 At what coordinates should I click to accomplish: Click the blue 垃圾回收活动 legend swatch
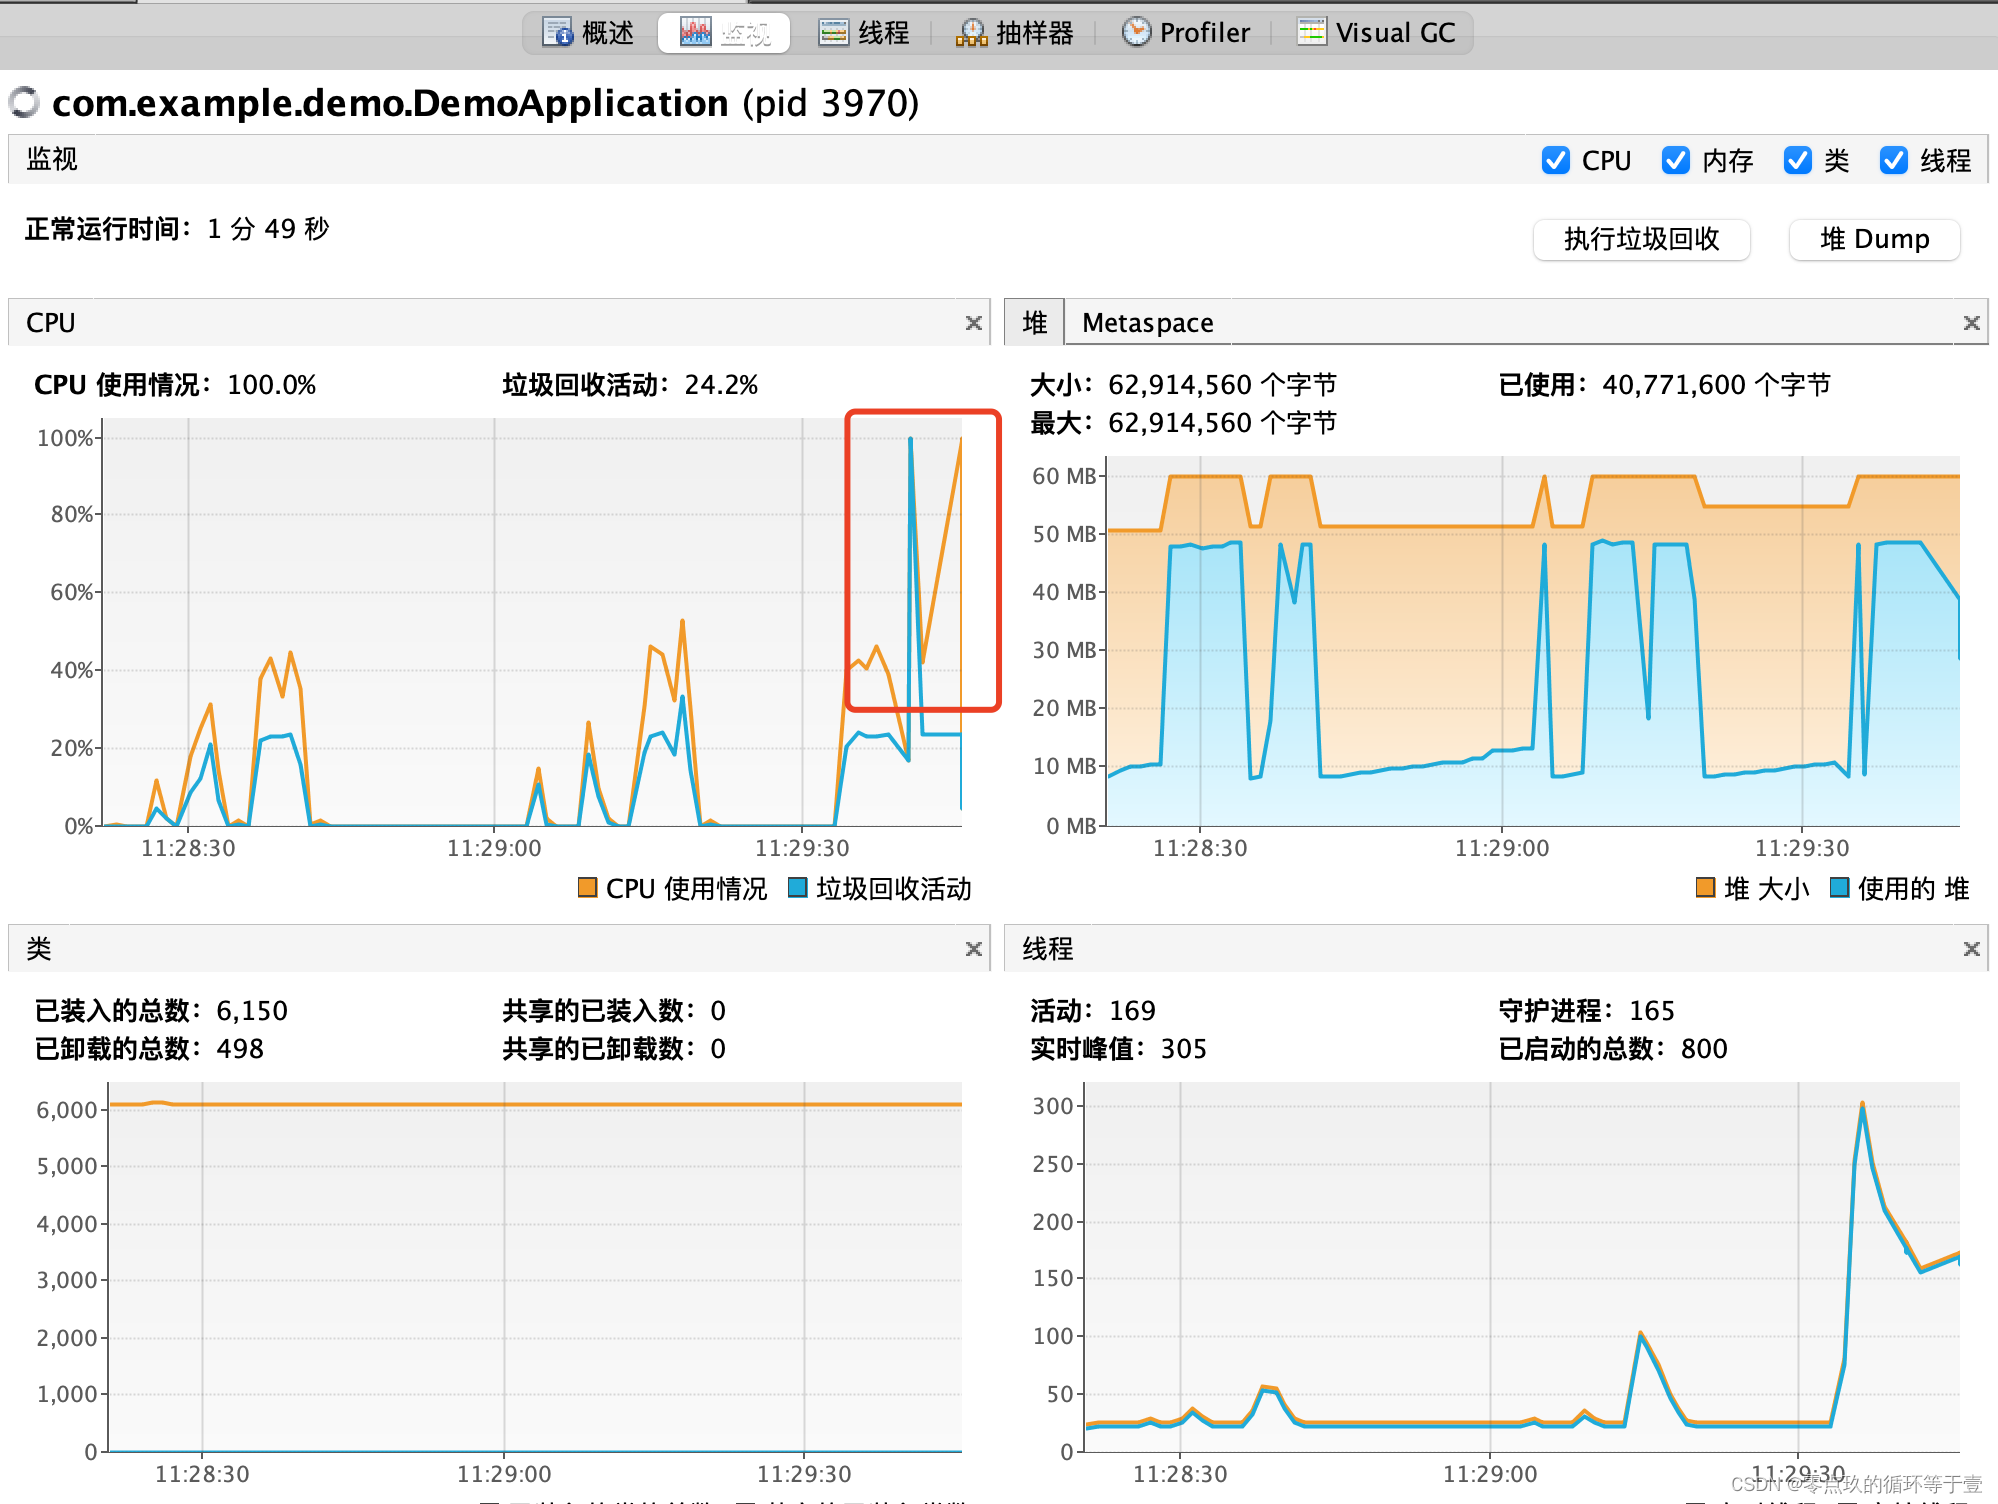798,887
